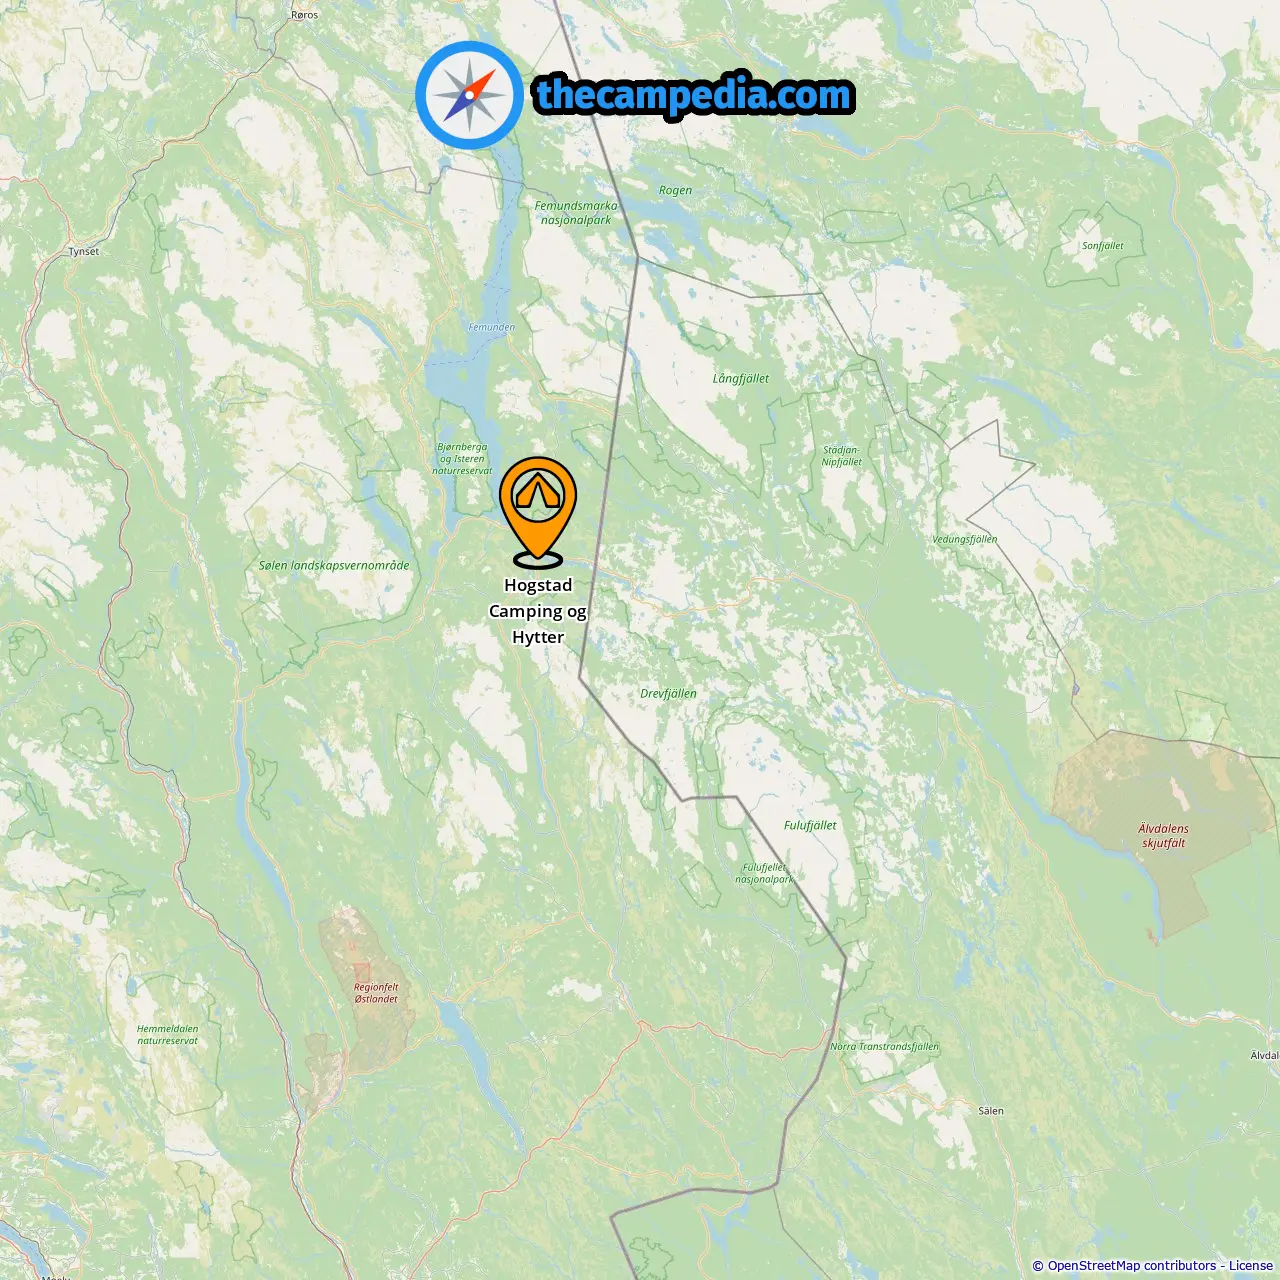Click the Sølen landskapsvernområde label

pyautogui.click(x=334, y=565)
